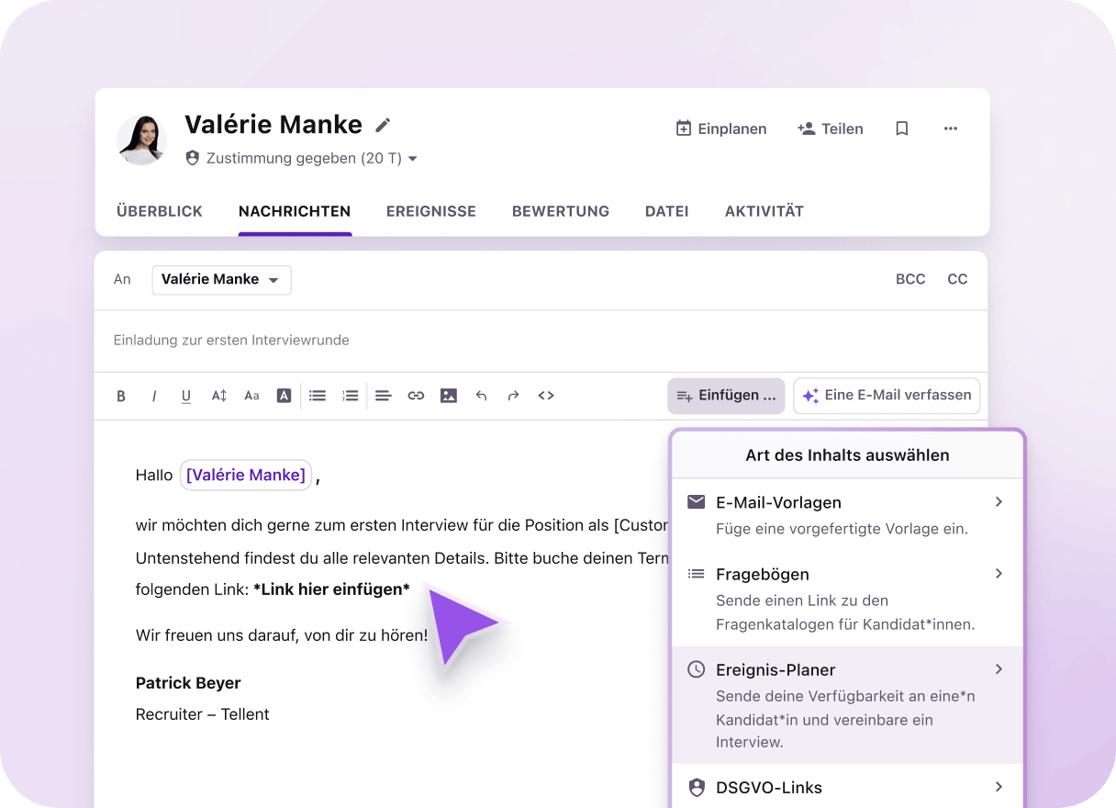
Task: Open the Ereignisse tab
Action: pyautogui.click(x=431, y=211)
